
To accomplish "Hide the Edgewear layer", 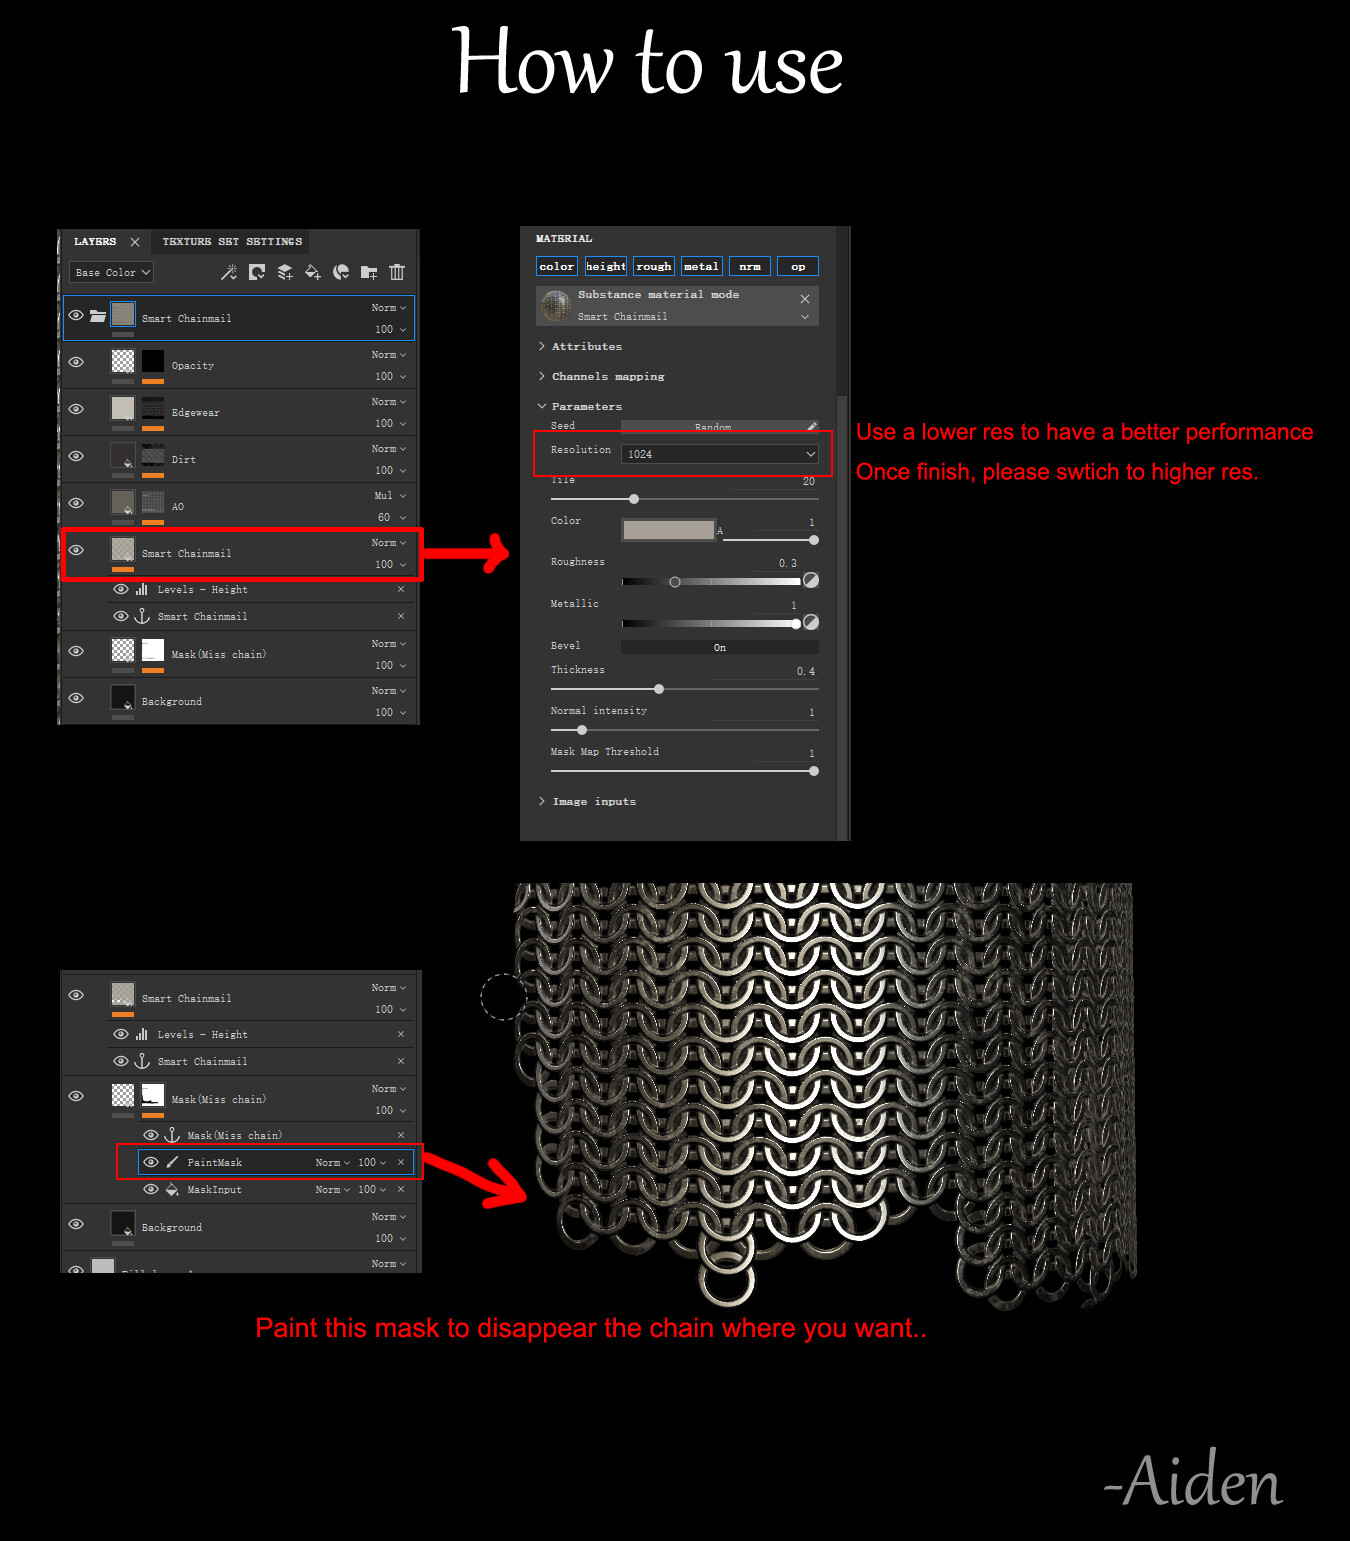I will 76,409.
